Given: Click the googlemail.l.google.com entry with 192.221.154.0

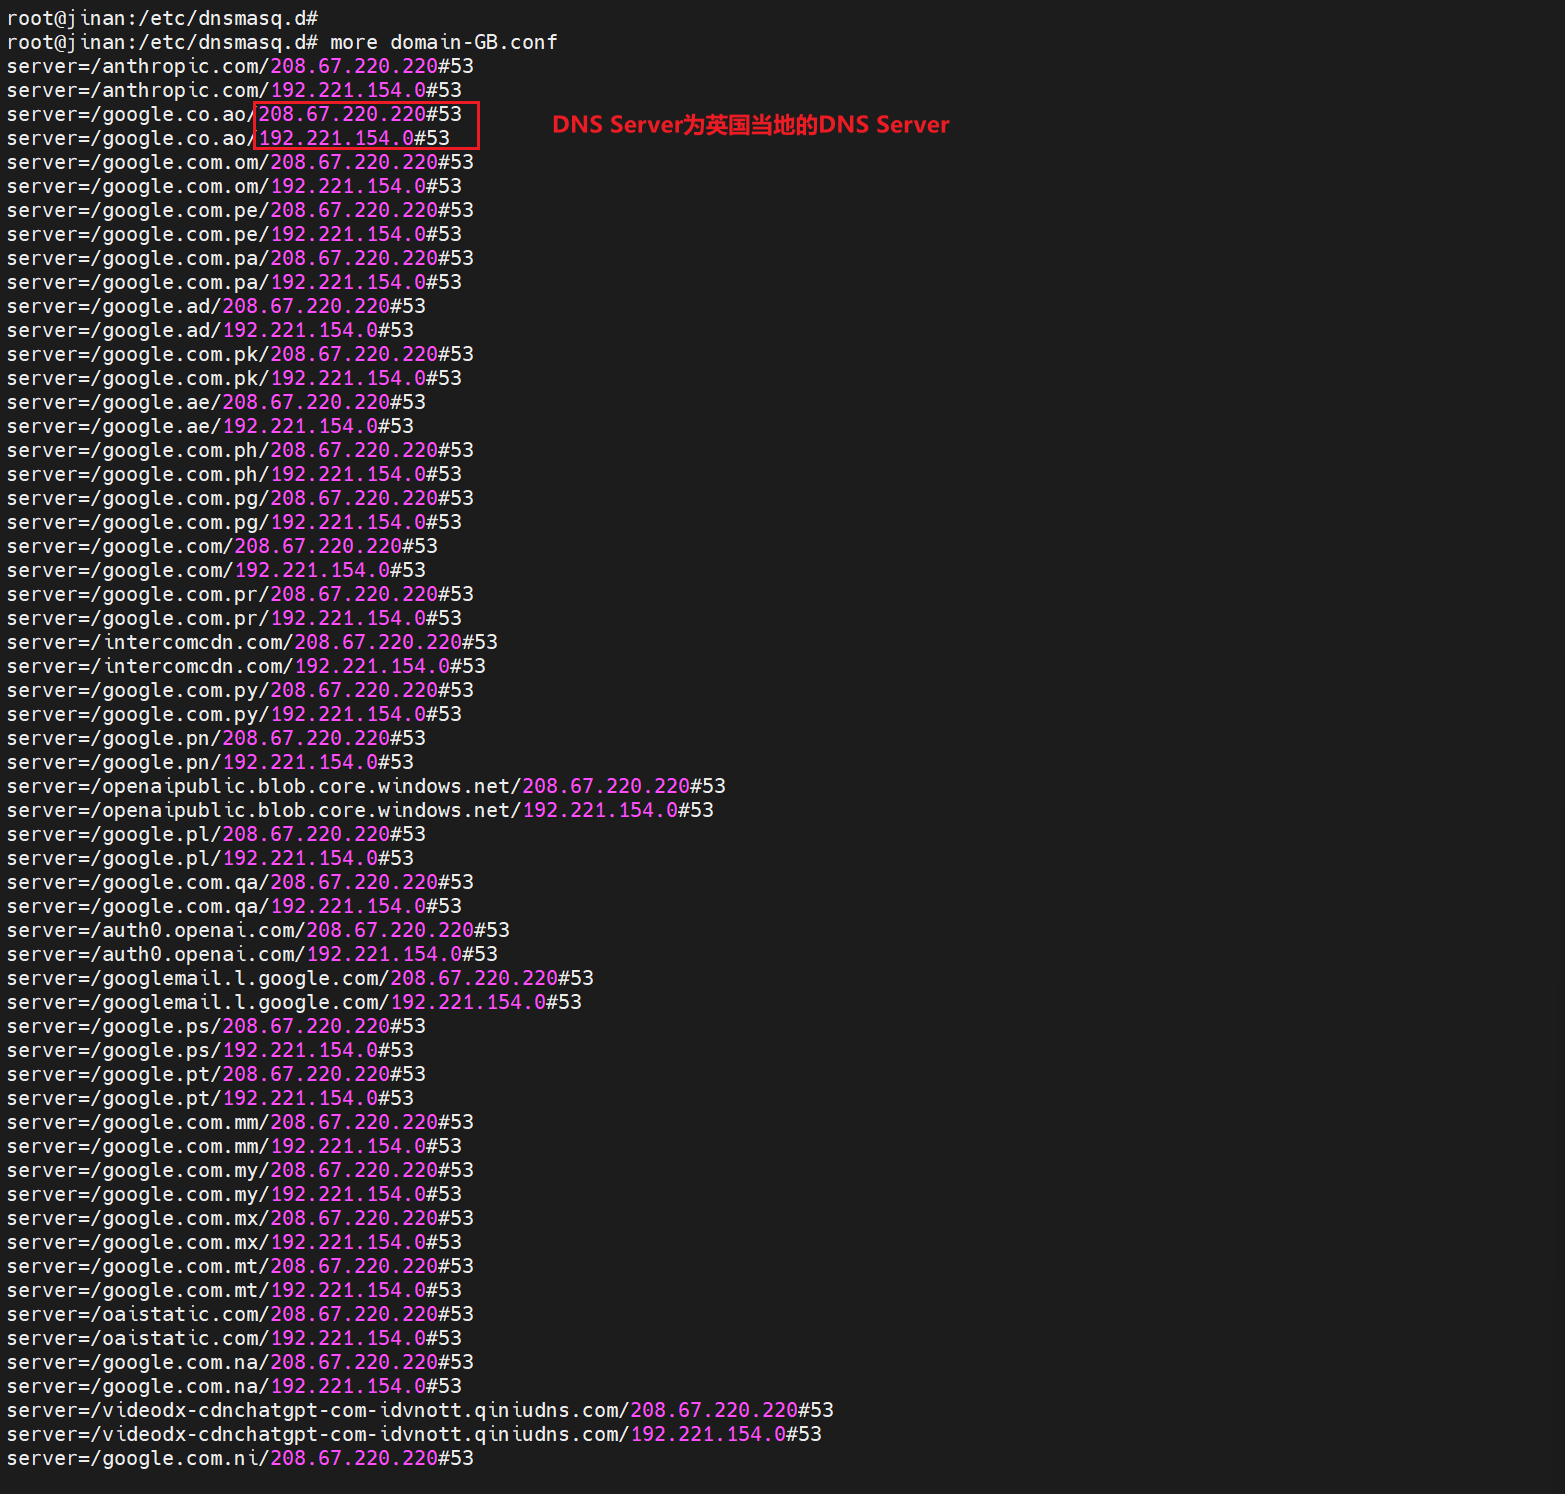Looking at the screenshot, I should [294, 1002].
